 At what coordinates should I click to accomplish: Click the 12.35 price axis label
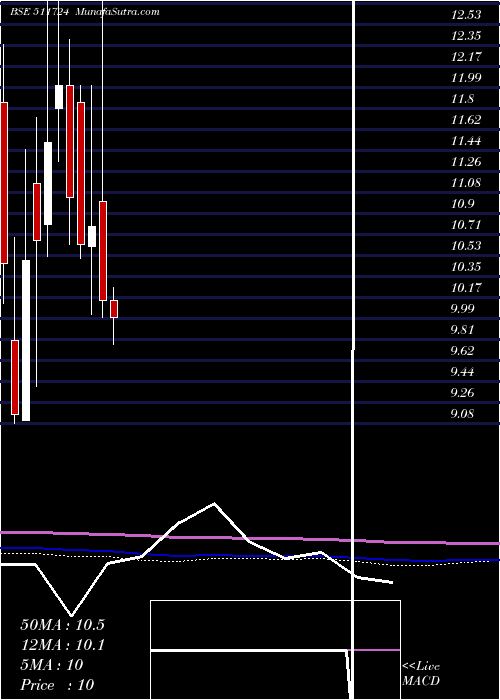[466, 36]
